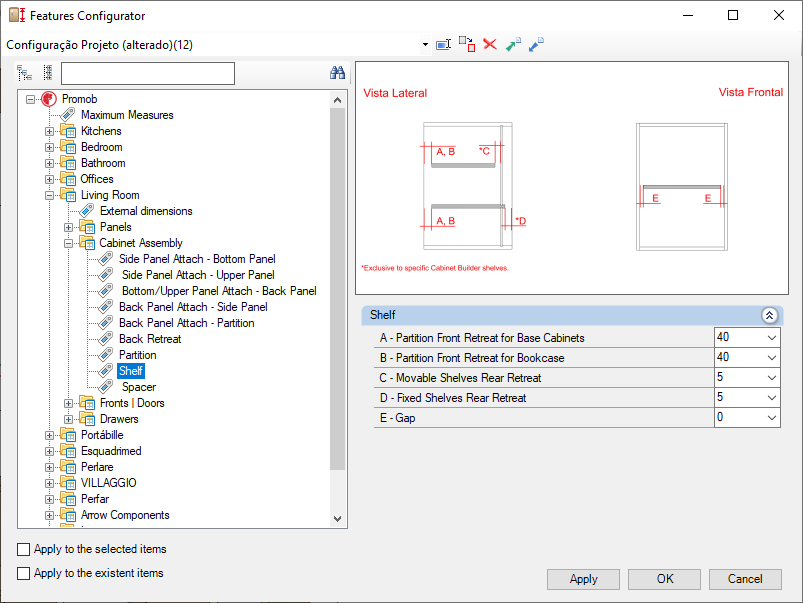Viewport: 803px width, 603px height.
Task: Click the binoculars search icon
Action: click(337, 73)
